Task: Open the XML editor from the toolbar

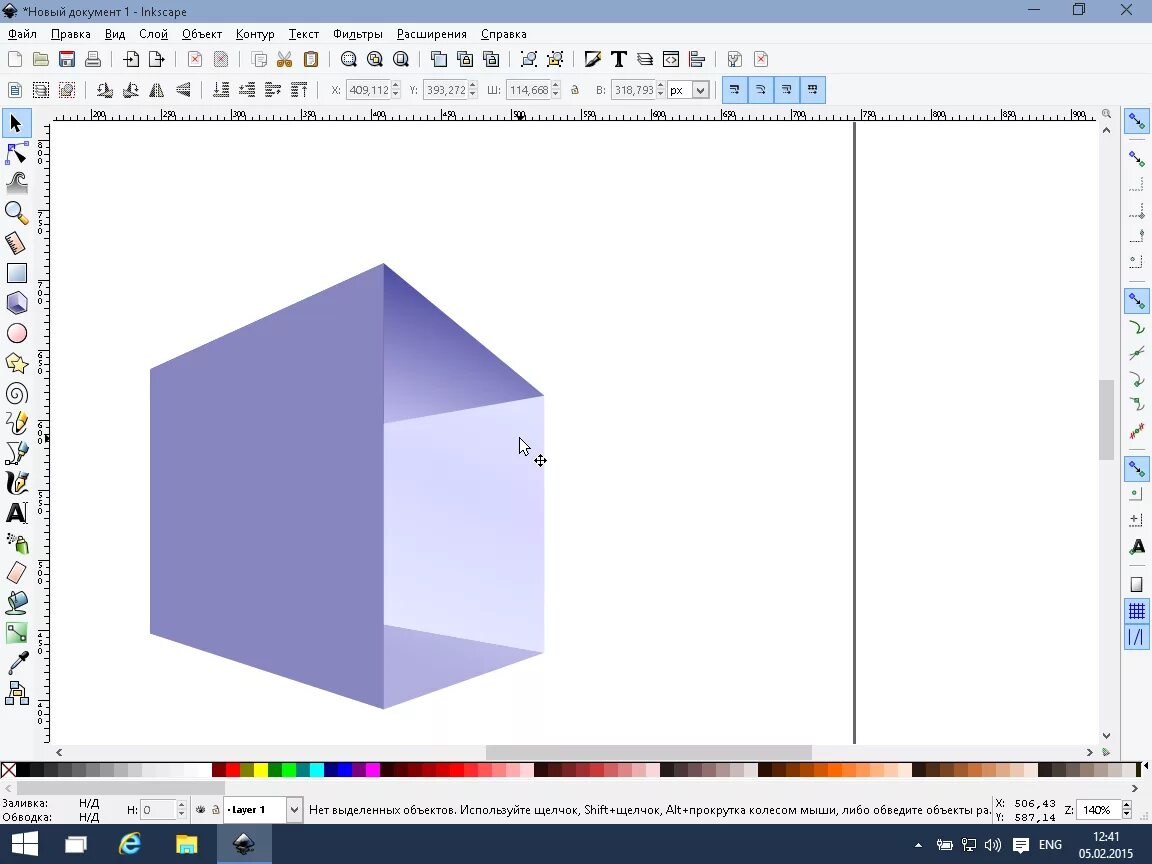Action: click(x=672, y=59)
